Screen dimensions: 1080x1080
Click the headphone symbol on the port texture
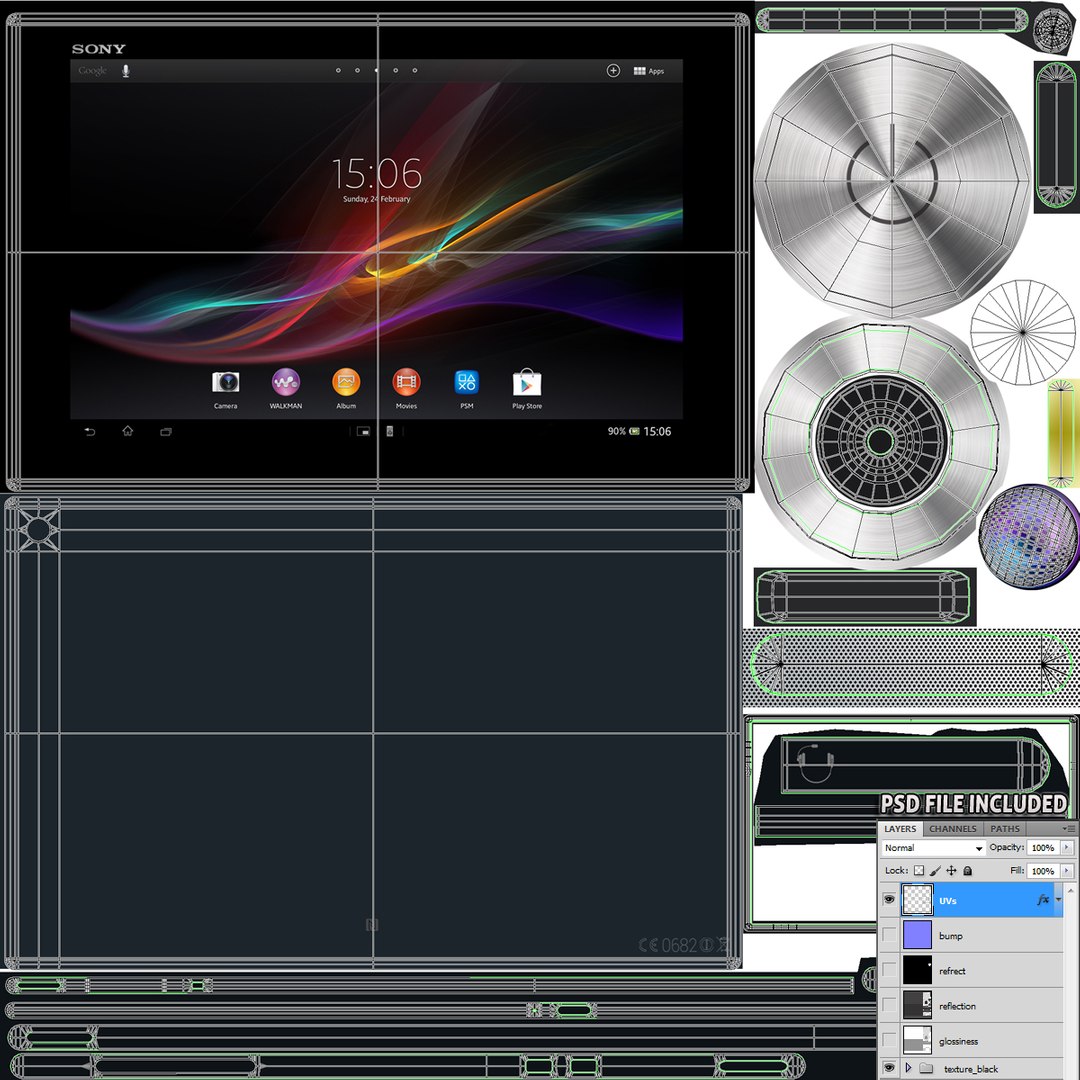816,763
